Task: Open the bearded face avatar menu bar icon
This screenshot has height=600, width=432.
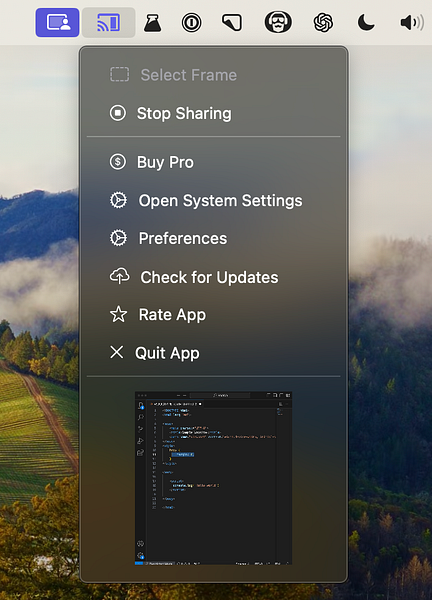Action: (x=278, y=22)
